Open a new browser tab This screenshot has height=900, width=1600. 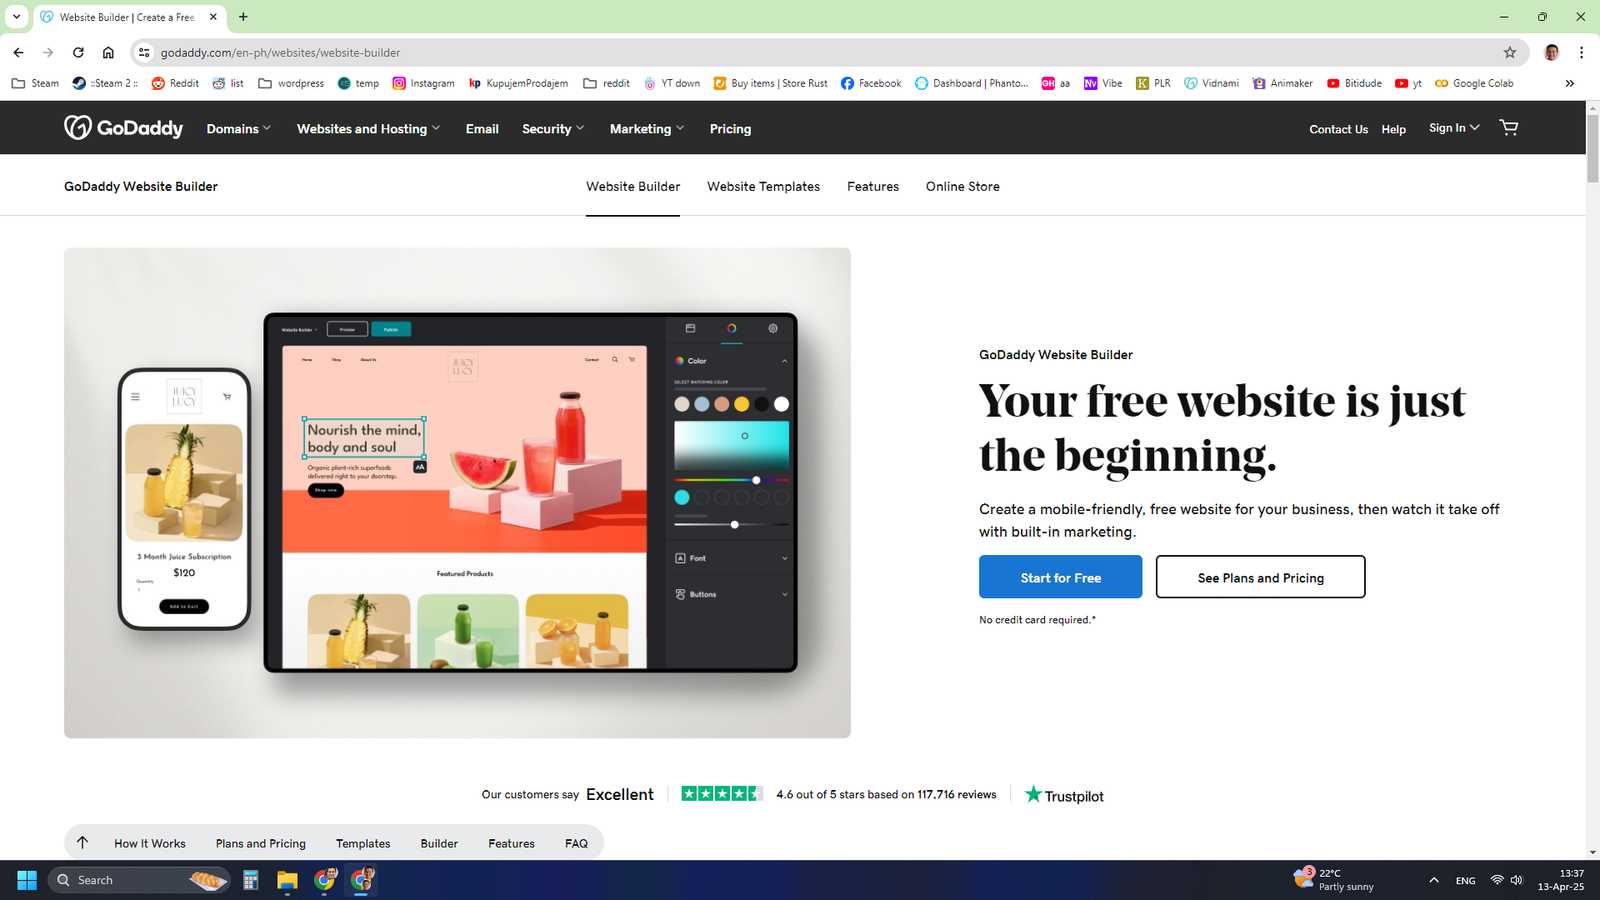coord(243,17)
